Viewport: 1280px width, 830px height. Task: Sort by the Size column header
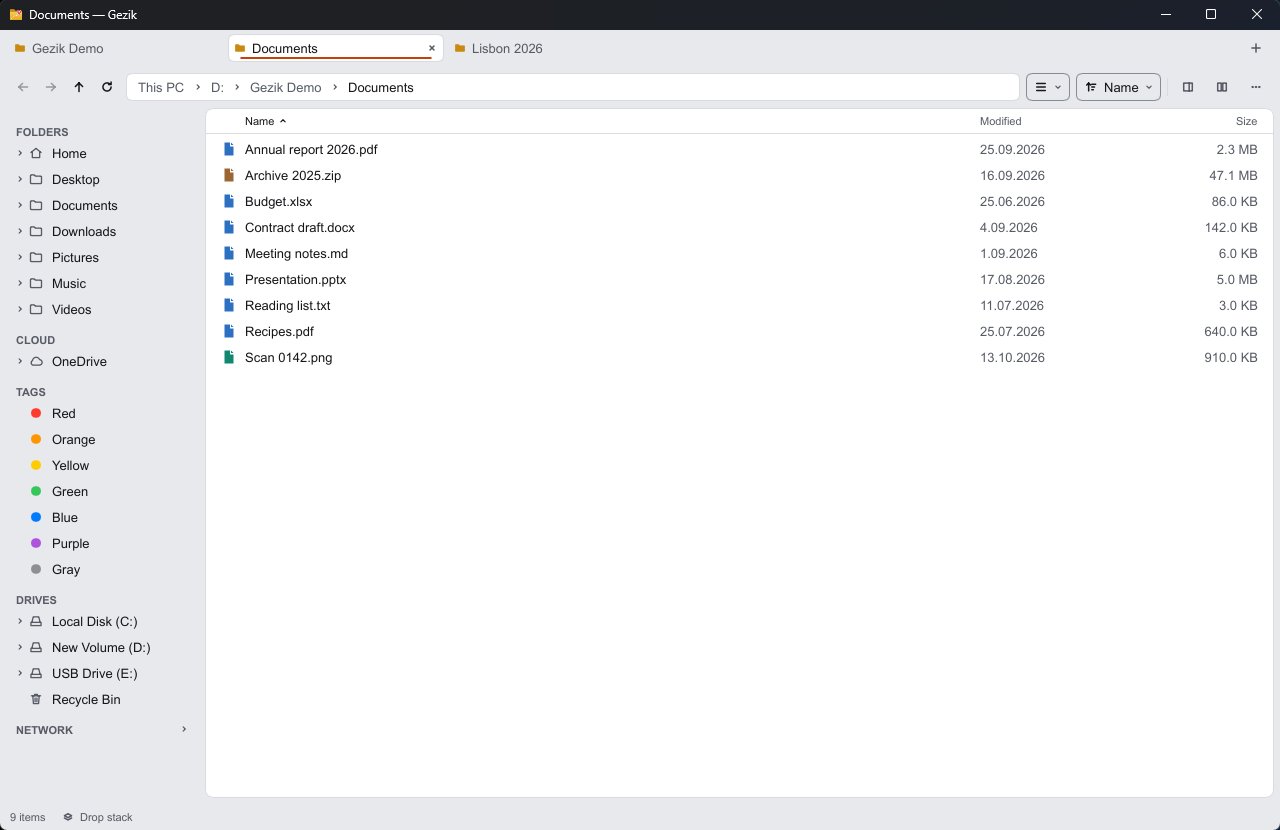tap(1246, 121)
